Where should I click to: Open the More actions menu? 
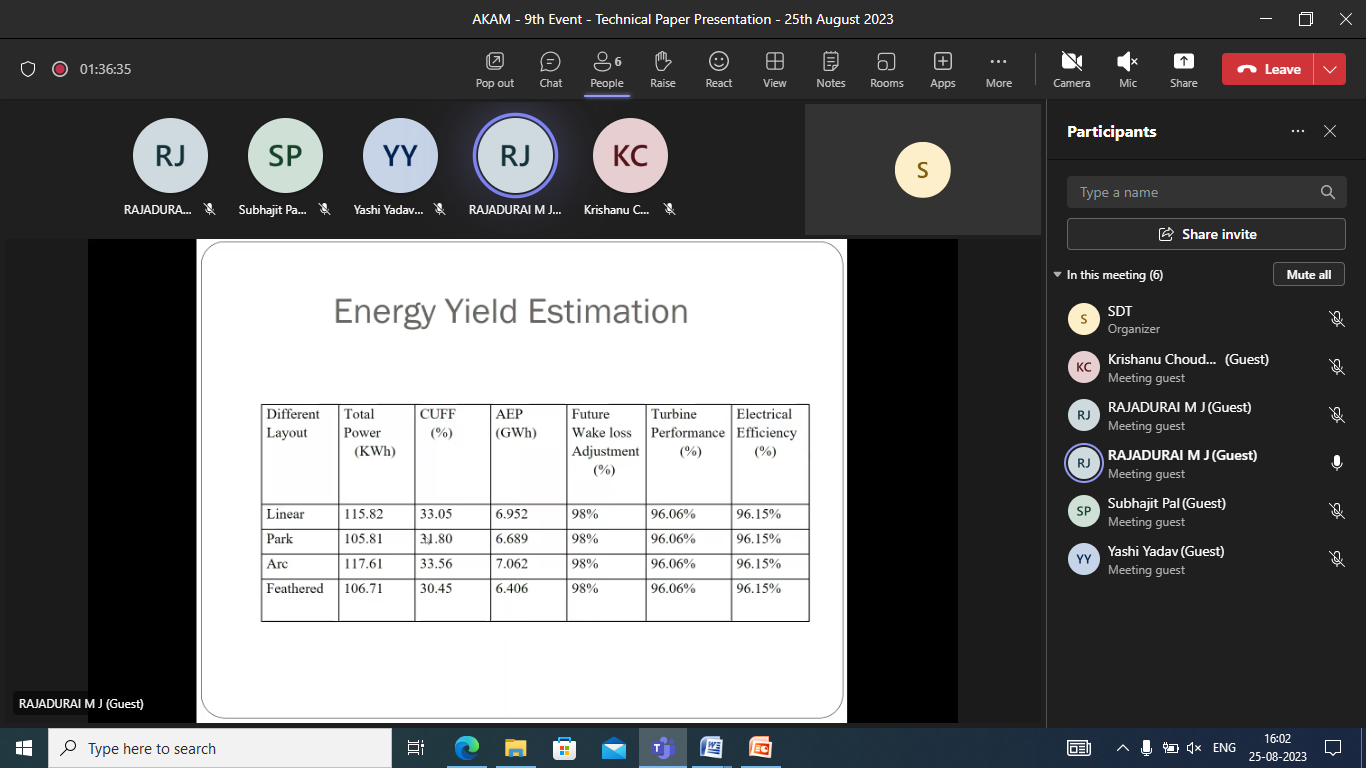tap(998, 68)
